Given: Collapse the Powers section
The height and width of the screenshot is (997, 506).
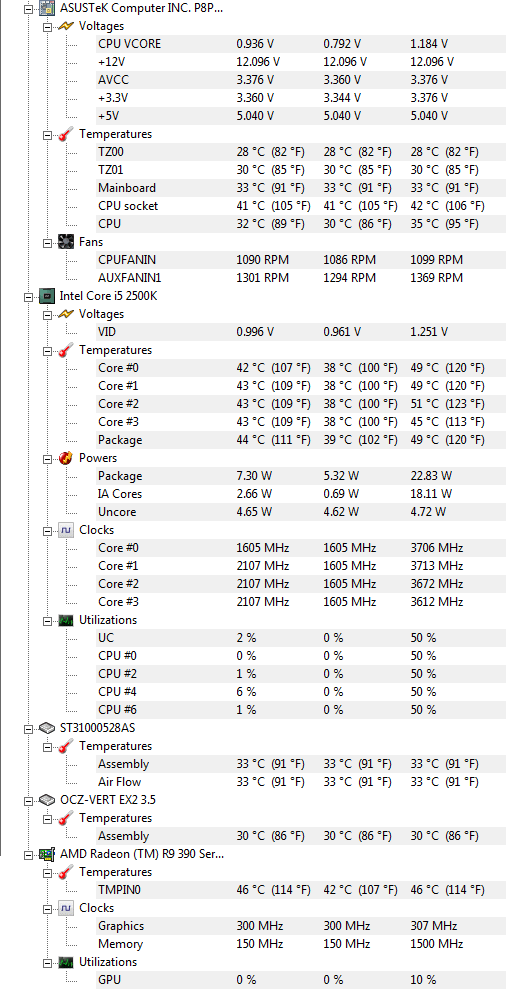Looking at the screenshot, I should tap(48, 458).
